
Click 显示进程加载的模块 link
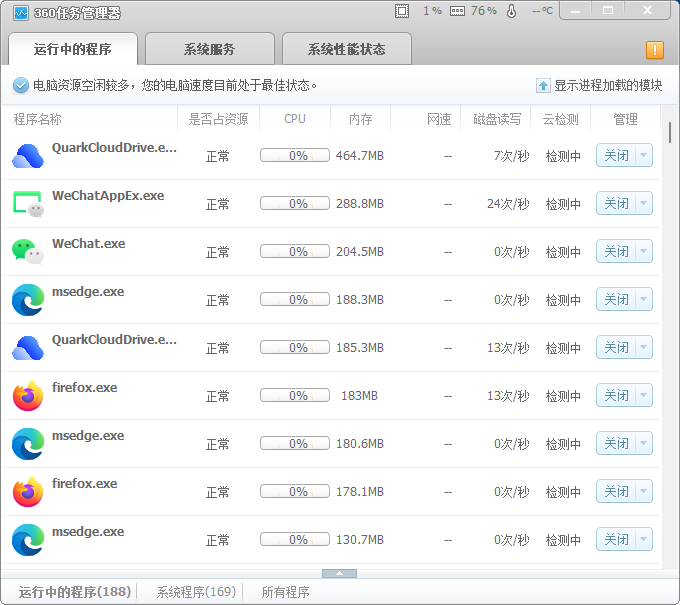click(608, 85)
